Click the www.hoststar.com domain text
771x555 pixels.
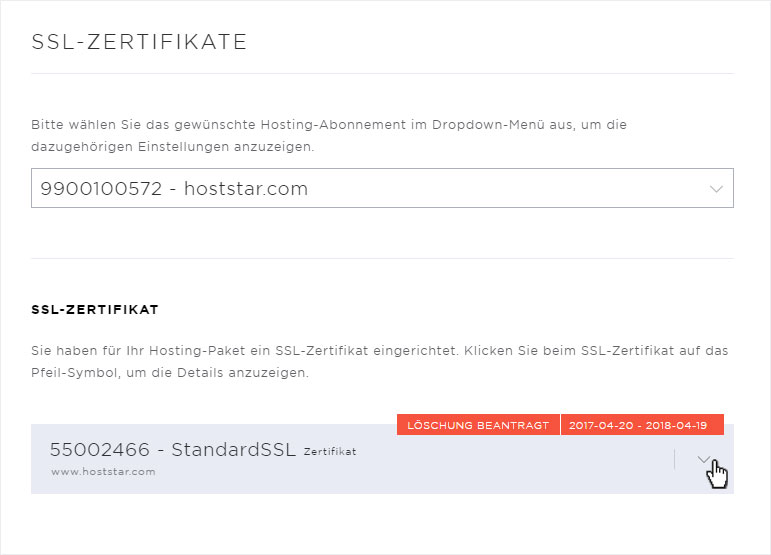[103, 472]
